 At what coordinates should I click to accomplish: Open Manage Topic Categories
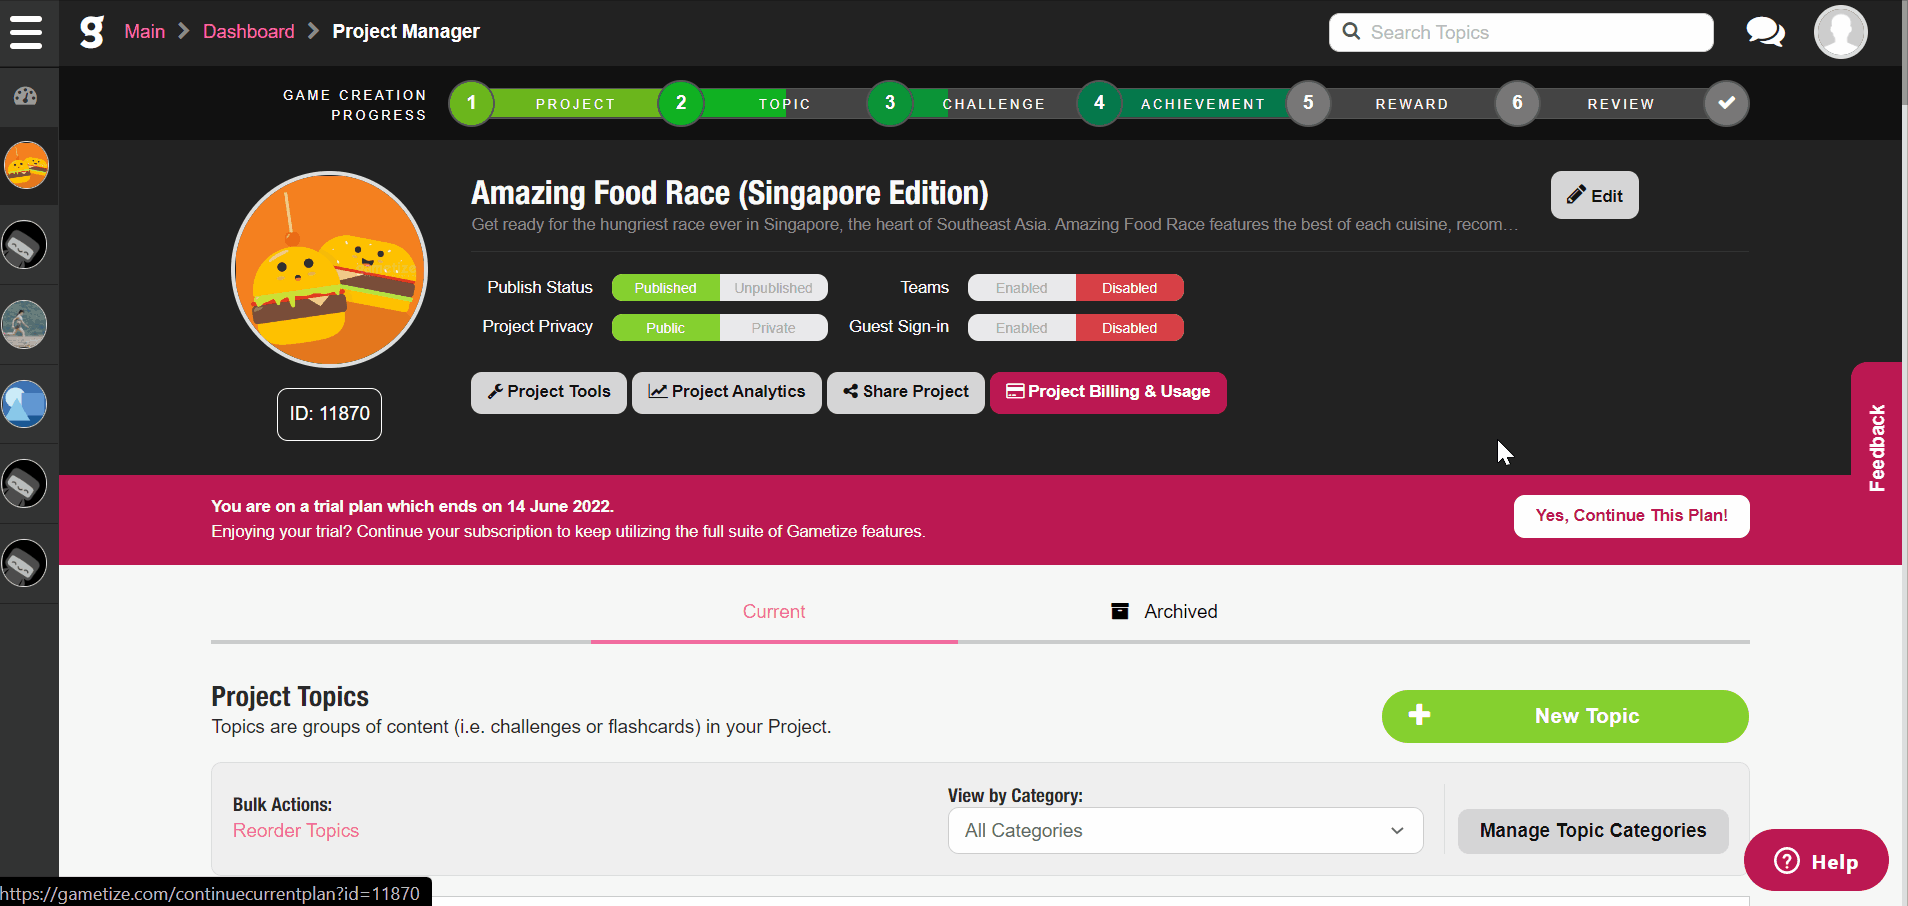1593,831
